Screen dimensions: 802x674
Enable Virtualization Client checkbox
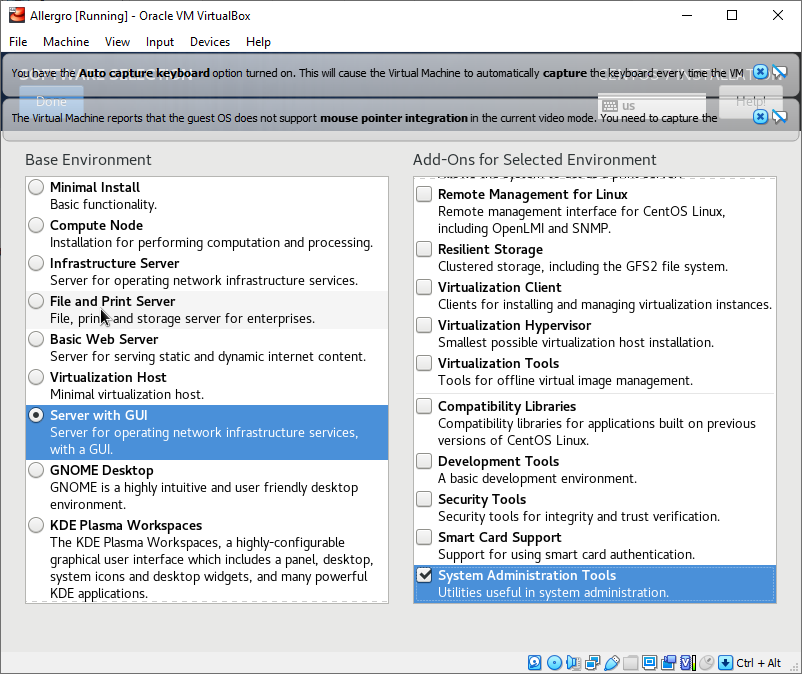pyautogui.click(x=424, y=287)
